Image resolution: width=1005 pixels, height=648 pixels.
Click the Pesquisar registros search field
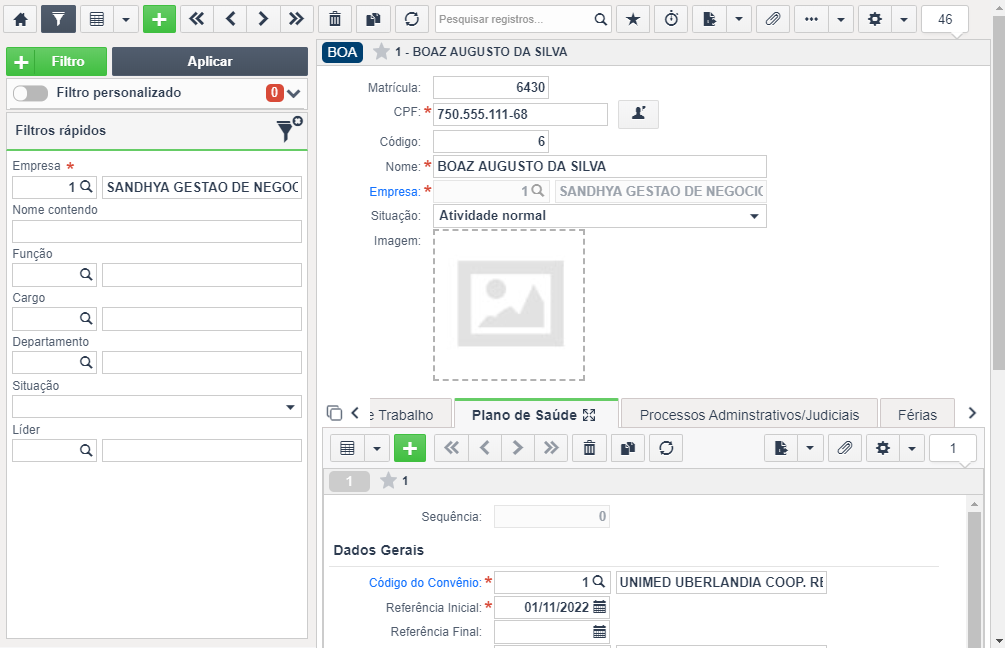click(x=514, y=19)
